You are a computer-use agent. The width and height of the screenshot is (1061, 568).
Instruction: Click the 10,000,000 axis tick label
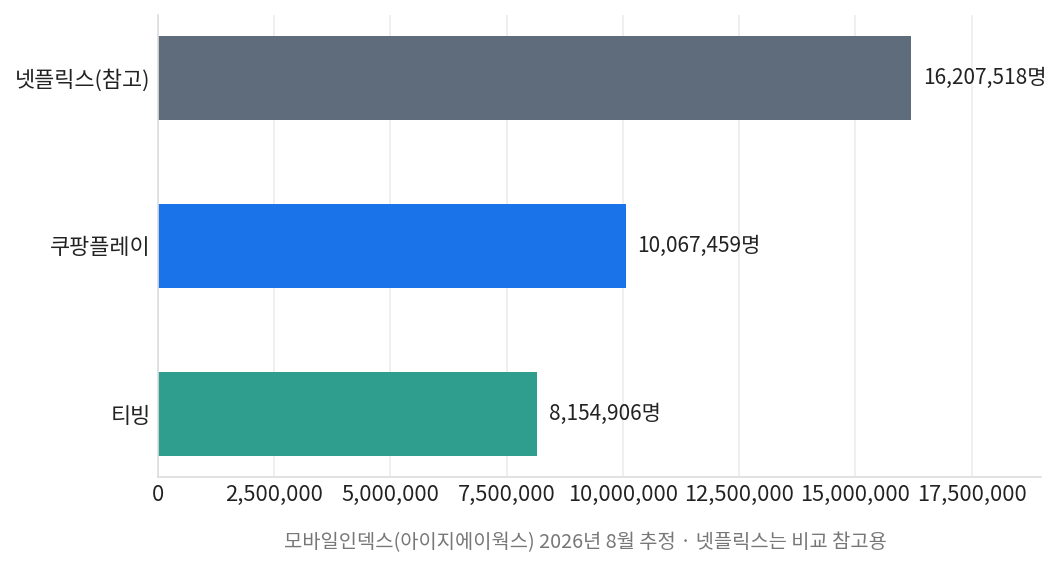click(x=623, y=494)
